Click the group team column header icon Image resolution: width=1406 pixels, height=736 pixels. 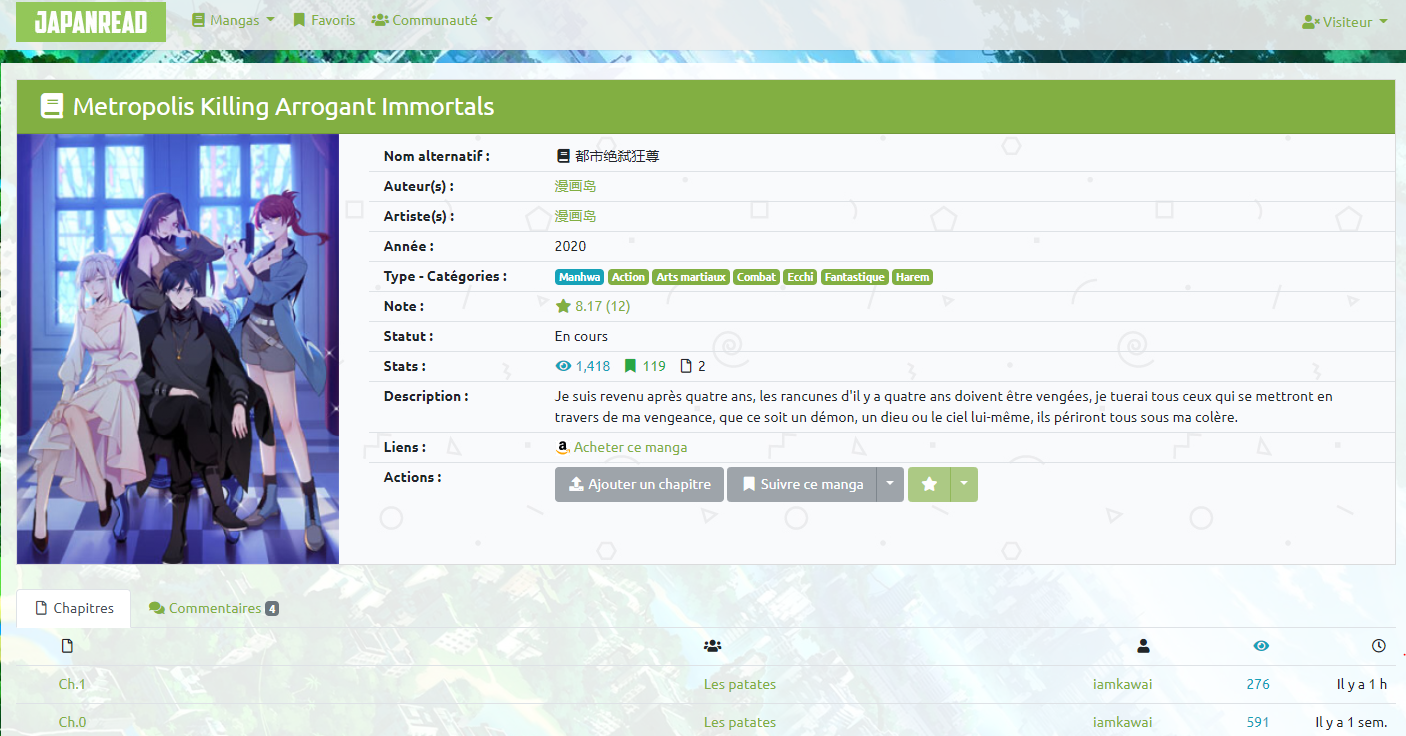713,646
